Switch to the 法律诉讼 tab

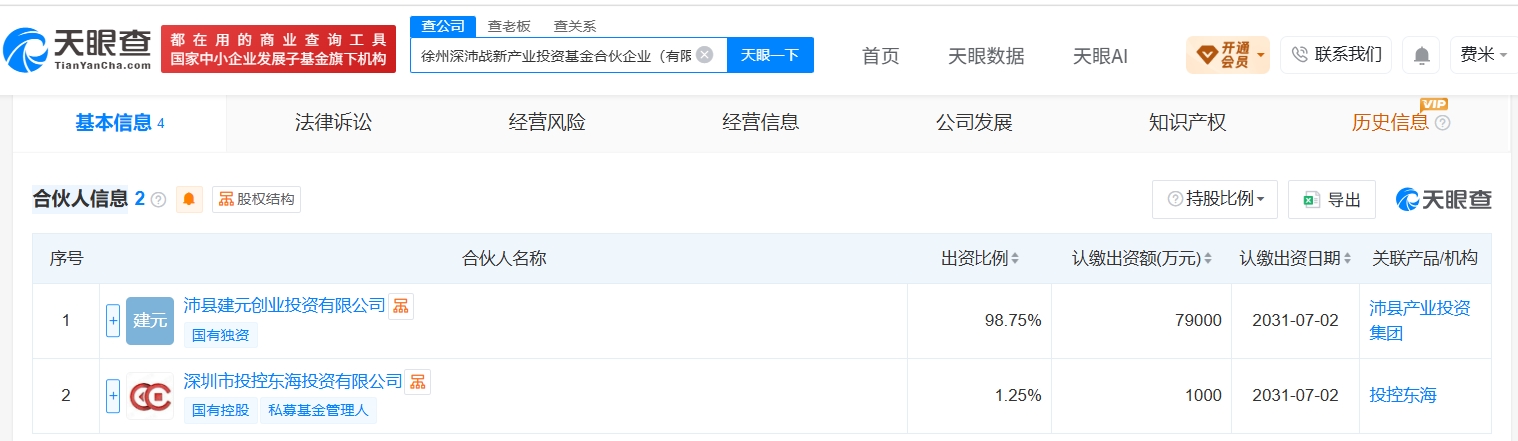coord(333,123)
